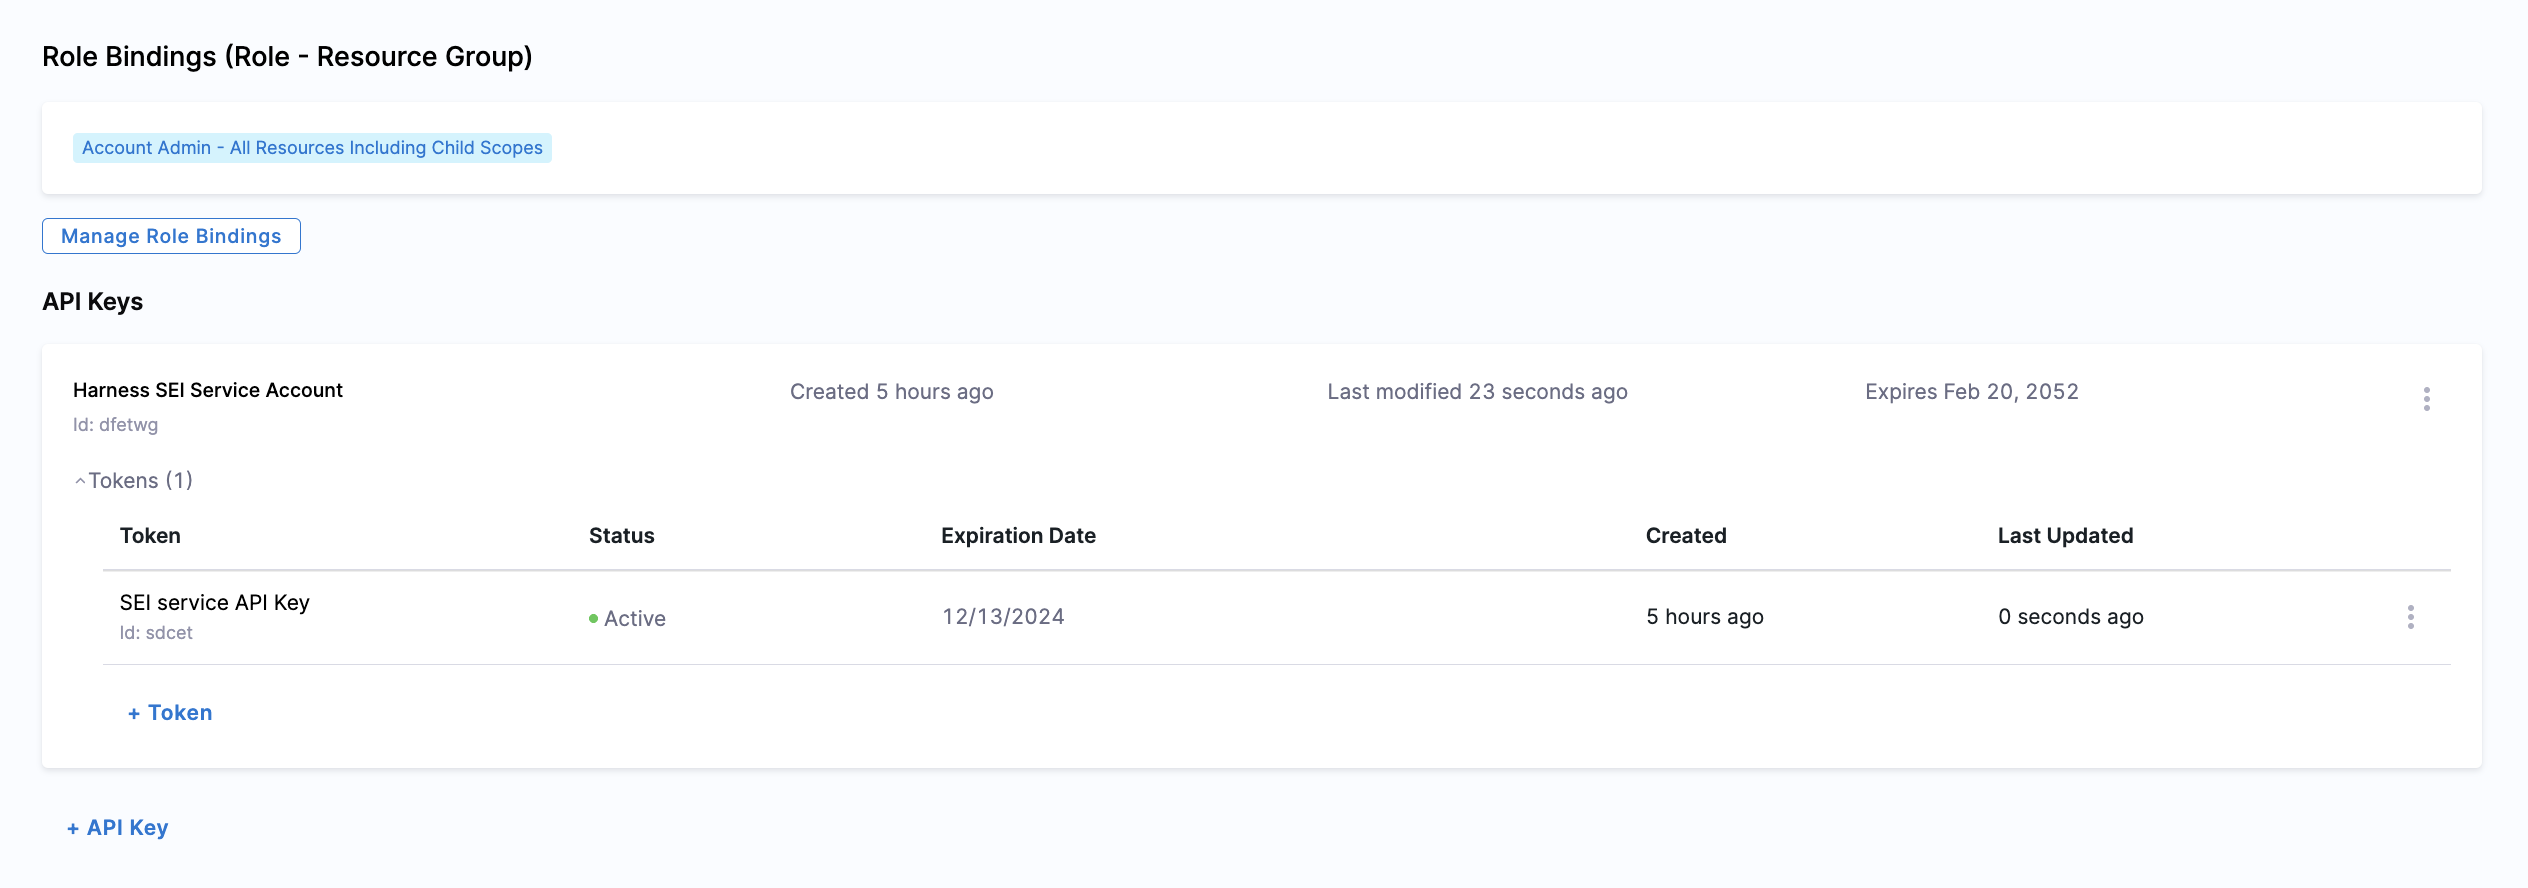Click the Last modified 23 seconds ago text
Viewport: 2528px width, 888px height.
(1477, 392)
